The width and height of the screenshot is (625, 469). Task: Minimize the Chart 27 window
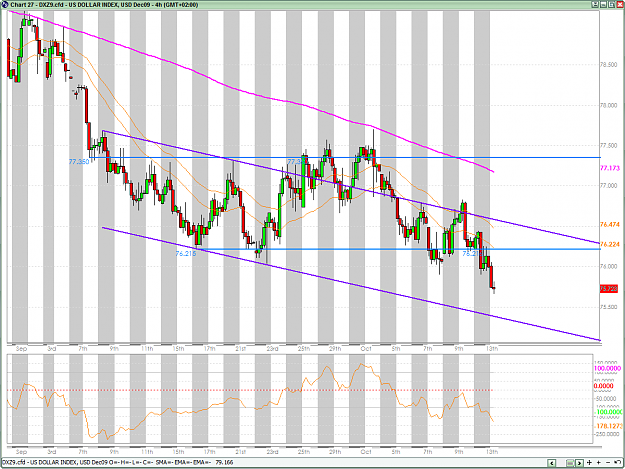(603, 4)
